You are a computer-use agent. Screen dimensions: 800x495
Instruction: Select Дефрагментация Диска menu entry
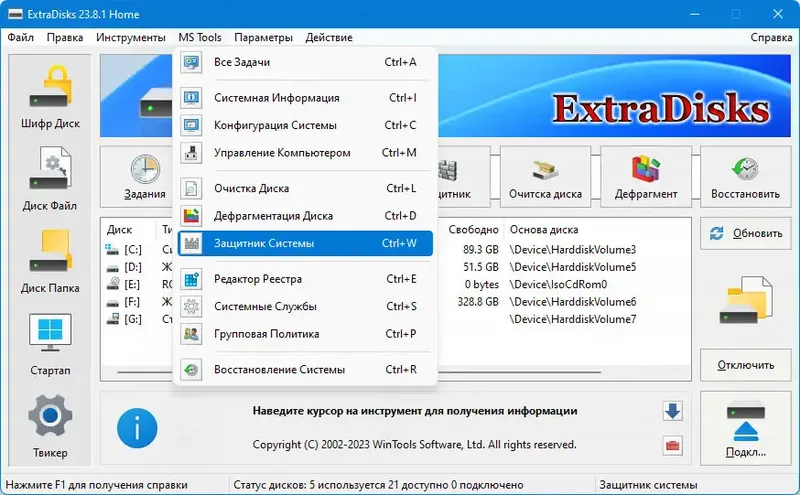click(305, 216)
